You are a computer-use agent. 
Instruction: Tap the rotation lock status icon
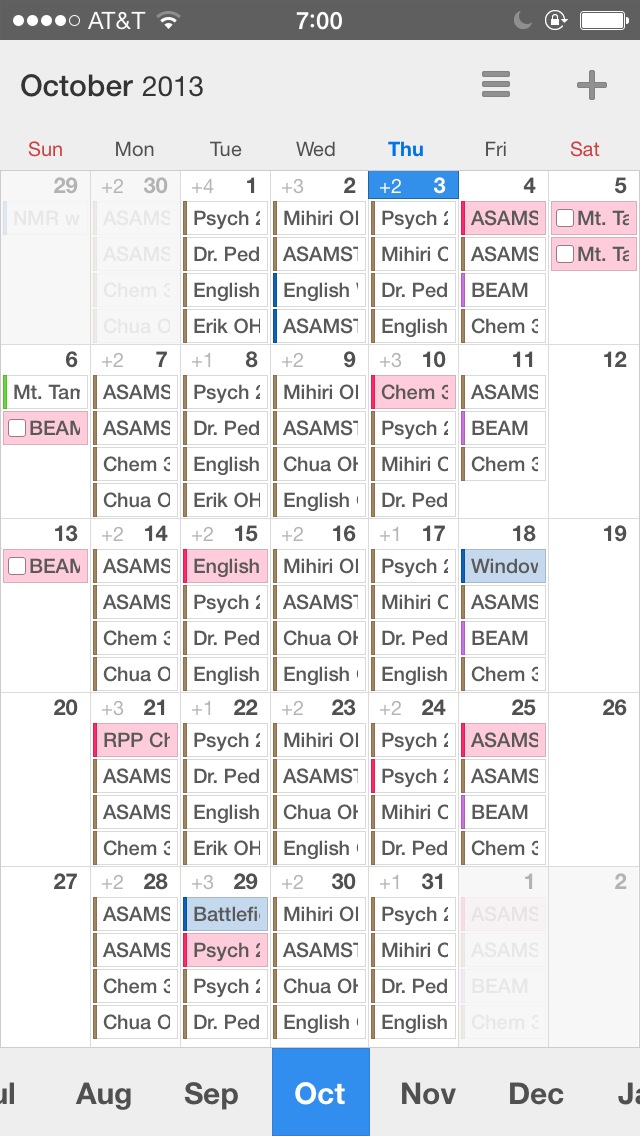(x=555, y=20)
